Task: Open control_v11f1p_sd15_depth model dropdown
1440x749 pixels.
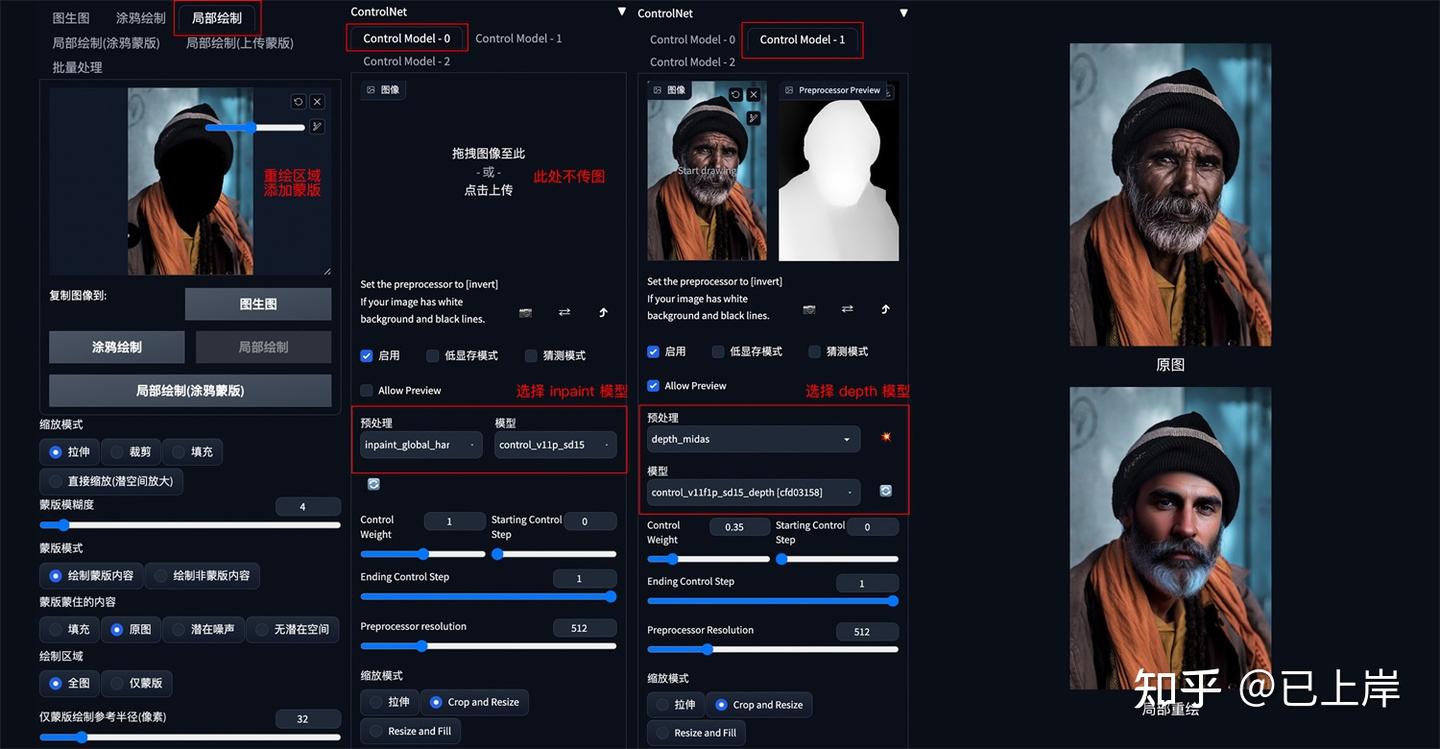Action: pos(753,492)
